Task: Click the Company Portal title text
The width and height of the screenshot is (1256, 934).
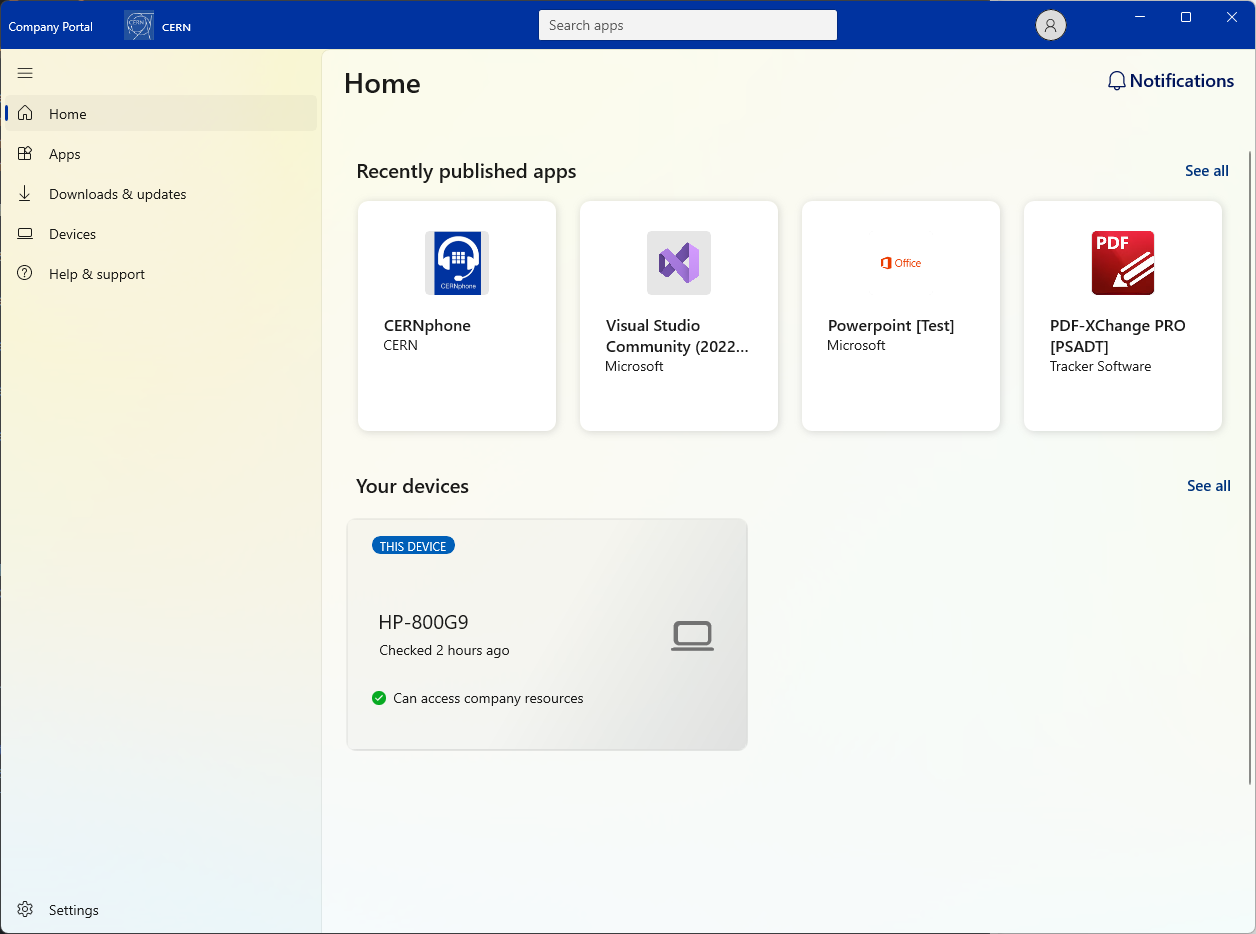Action: point(51,27)
